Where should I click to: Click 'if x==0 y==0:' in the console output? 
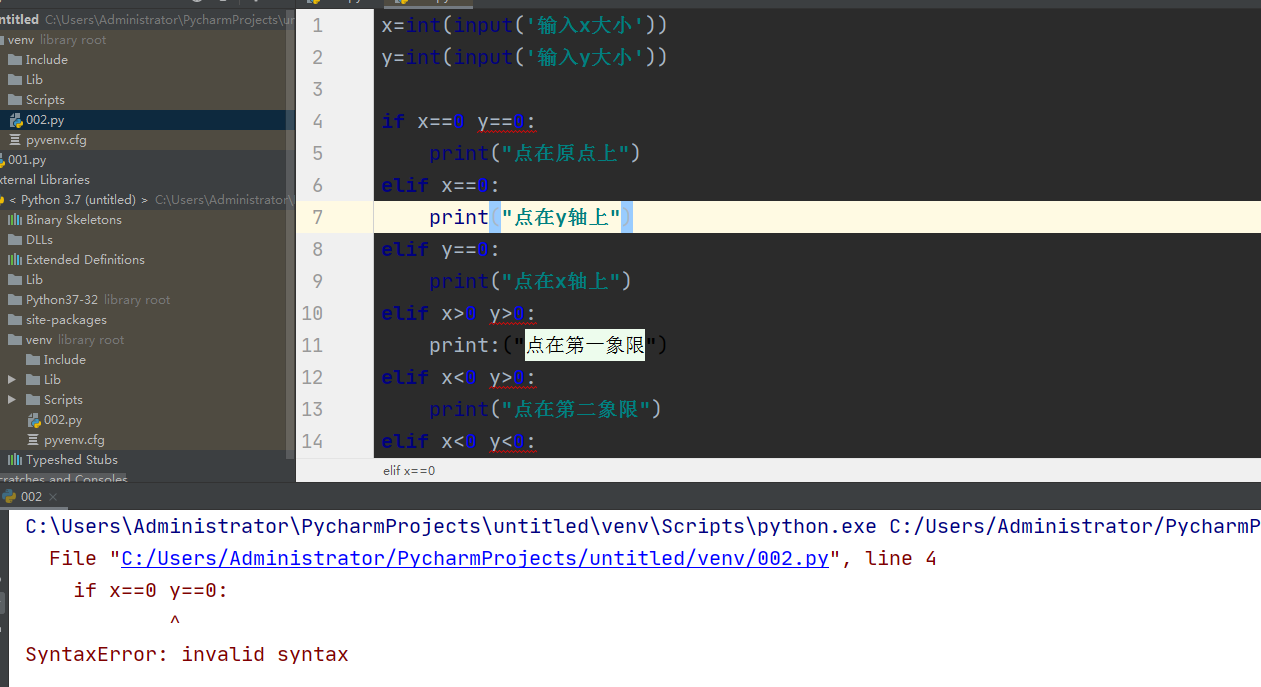pyautogui.click(x=151, y=590)
